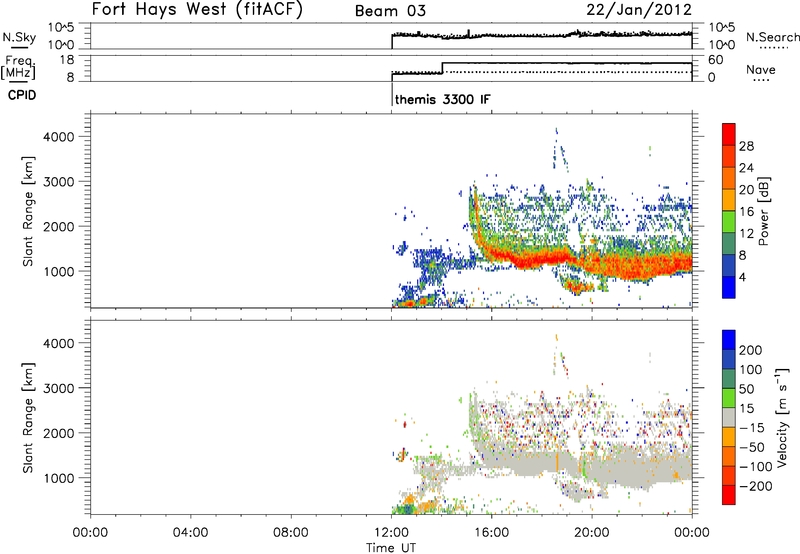The height and width of the screenshot is (554, 800).
Task: Click the '08:00' time tick label
Action: [291, 533]
